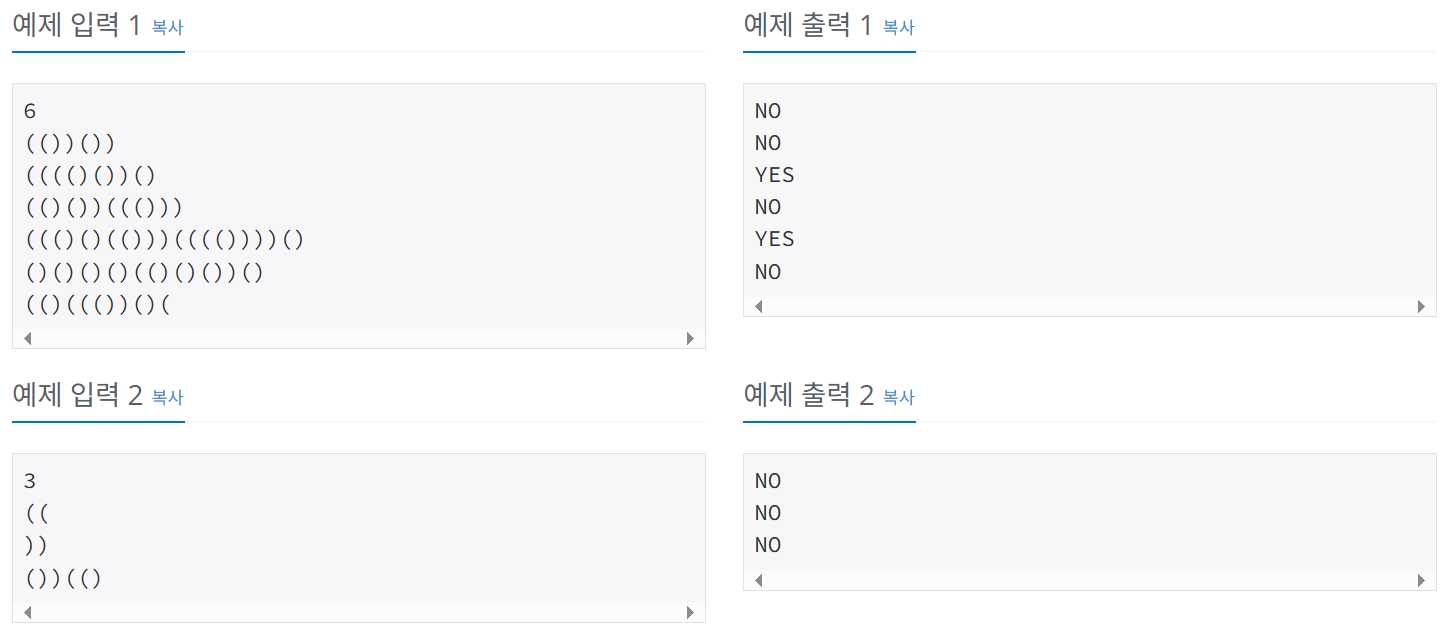Click the right scroll arrow under 예제 출력 2
This screenshot has height=636, width=1454.
tap(1421, 579)
